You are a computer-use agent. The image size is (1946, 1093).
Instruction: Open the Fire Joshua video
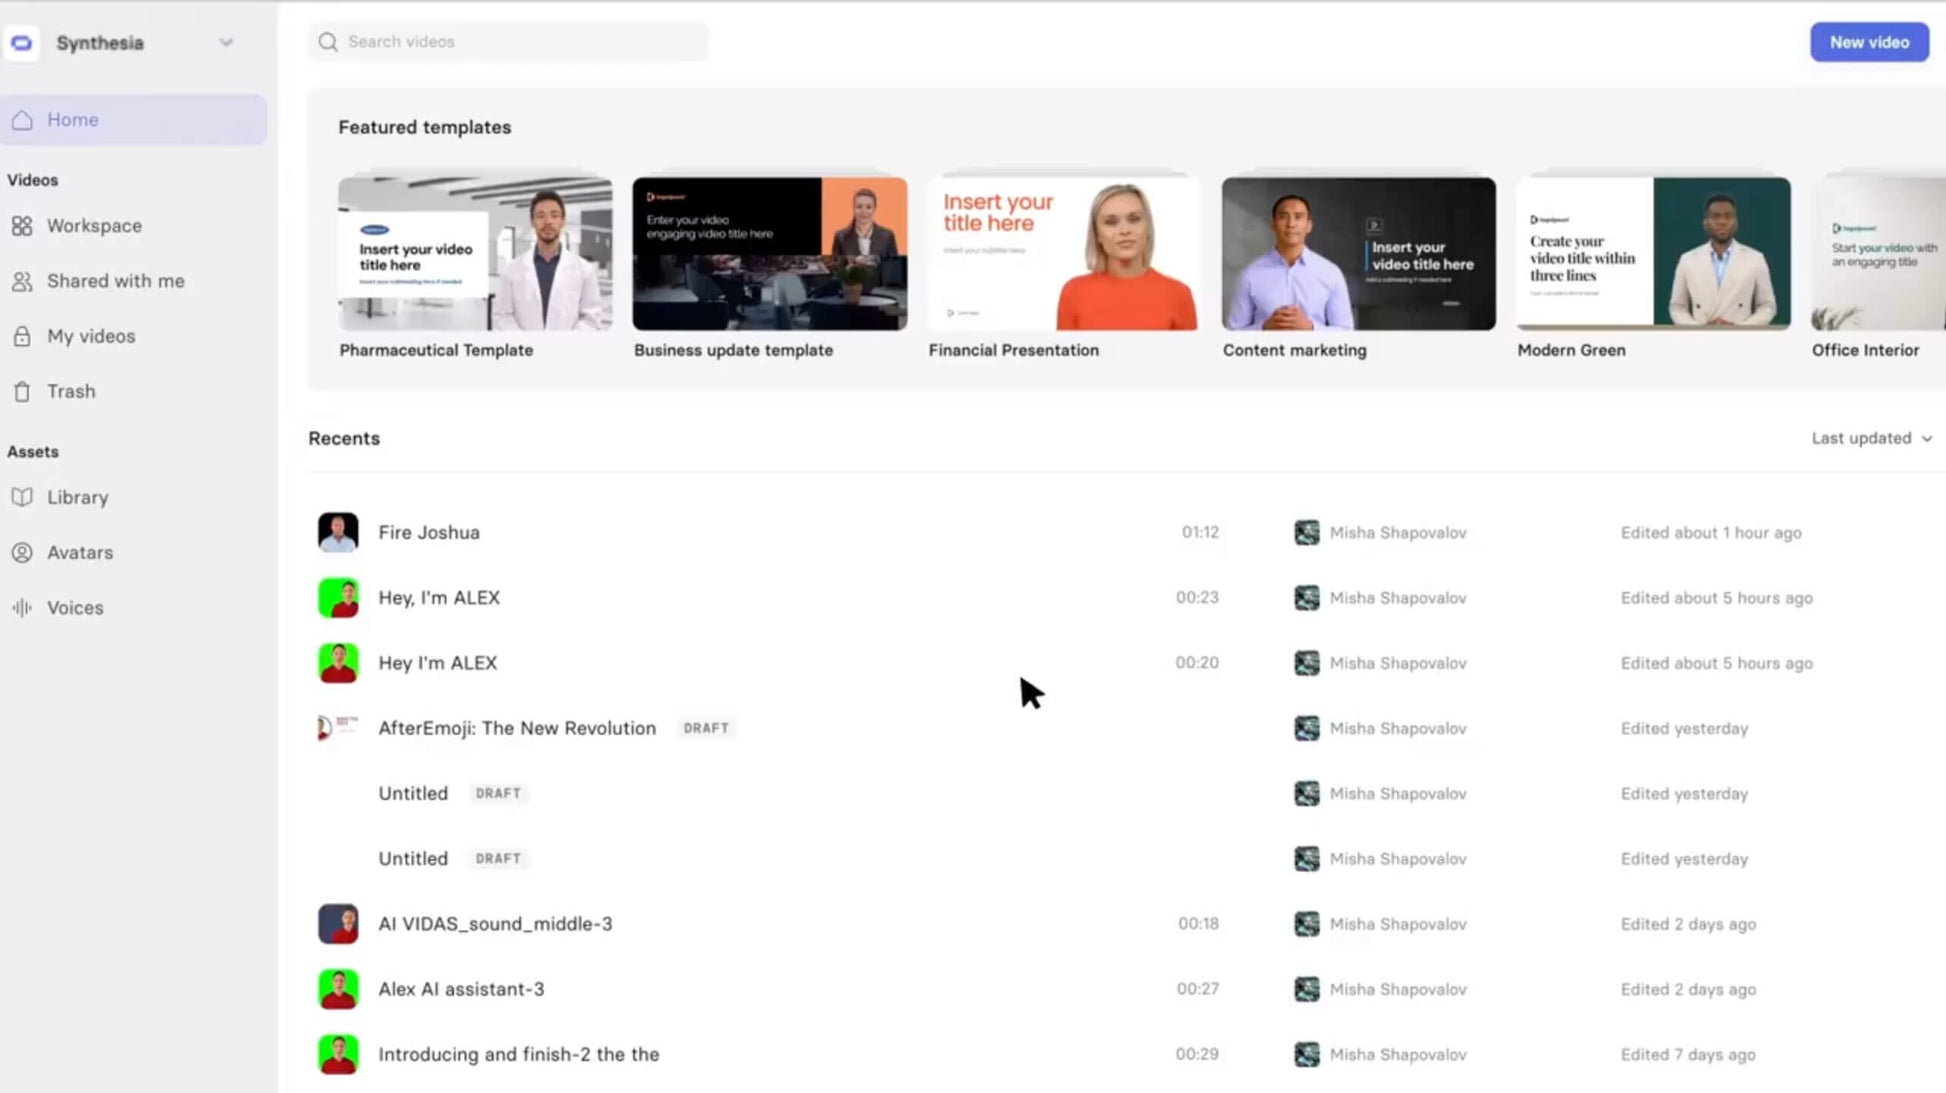(x=429, y=532)
